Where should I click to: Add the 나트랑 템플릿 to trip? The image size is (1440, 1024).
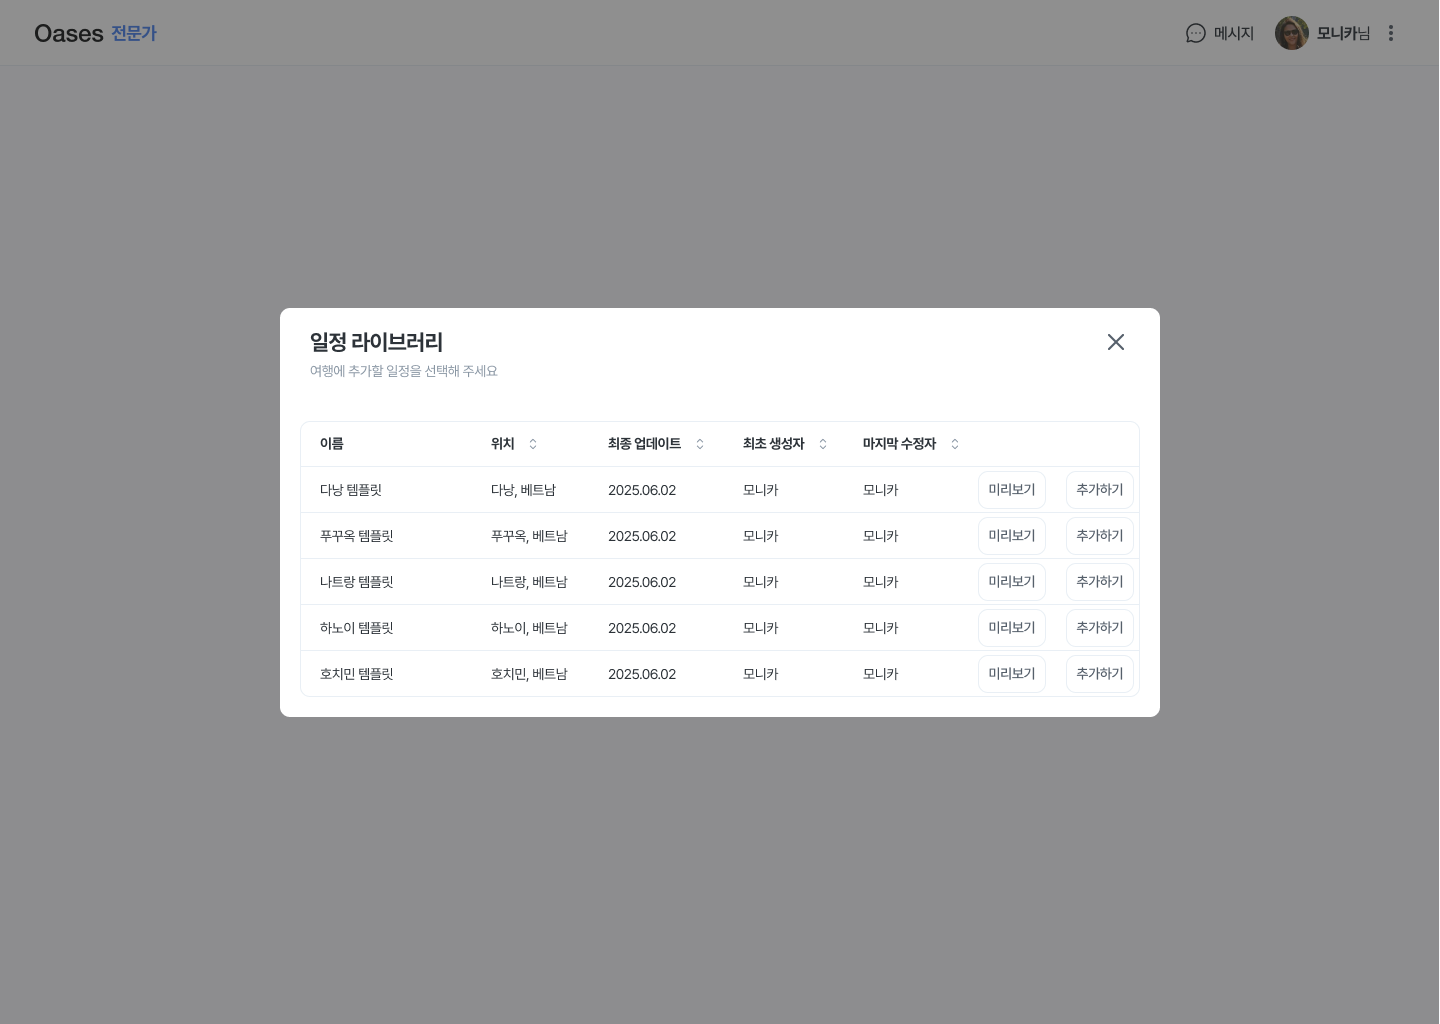[1099, 582]
